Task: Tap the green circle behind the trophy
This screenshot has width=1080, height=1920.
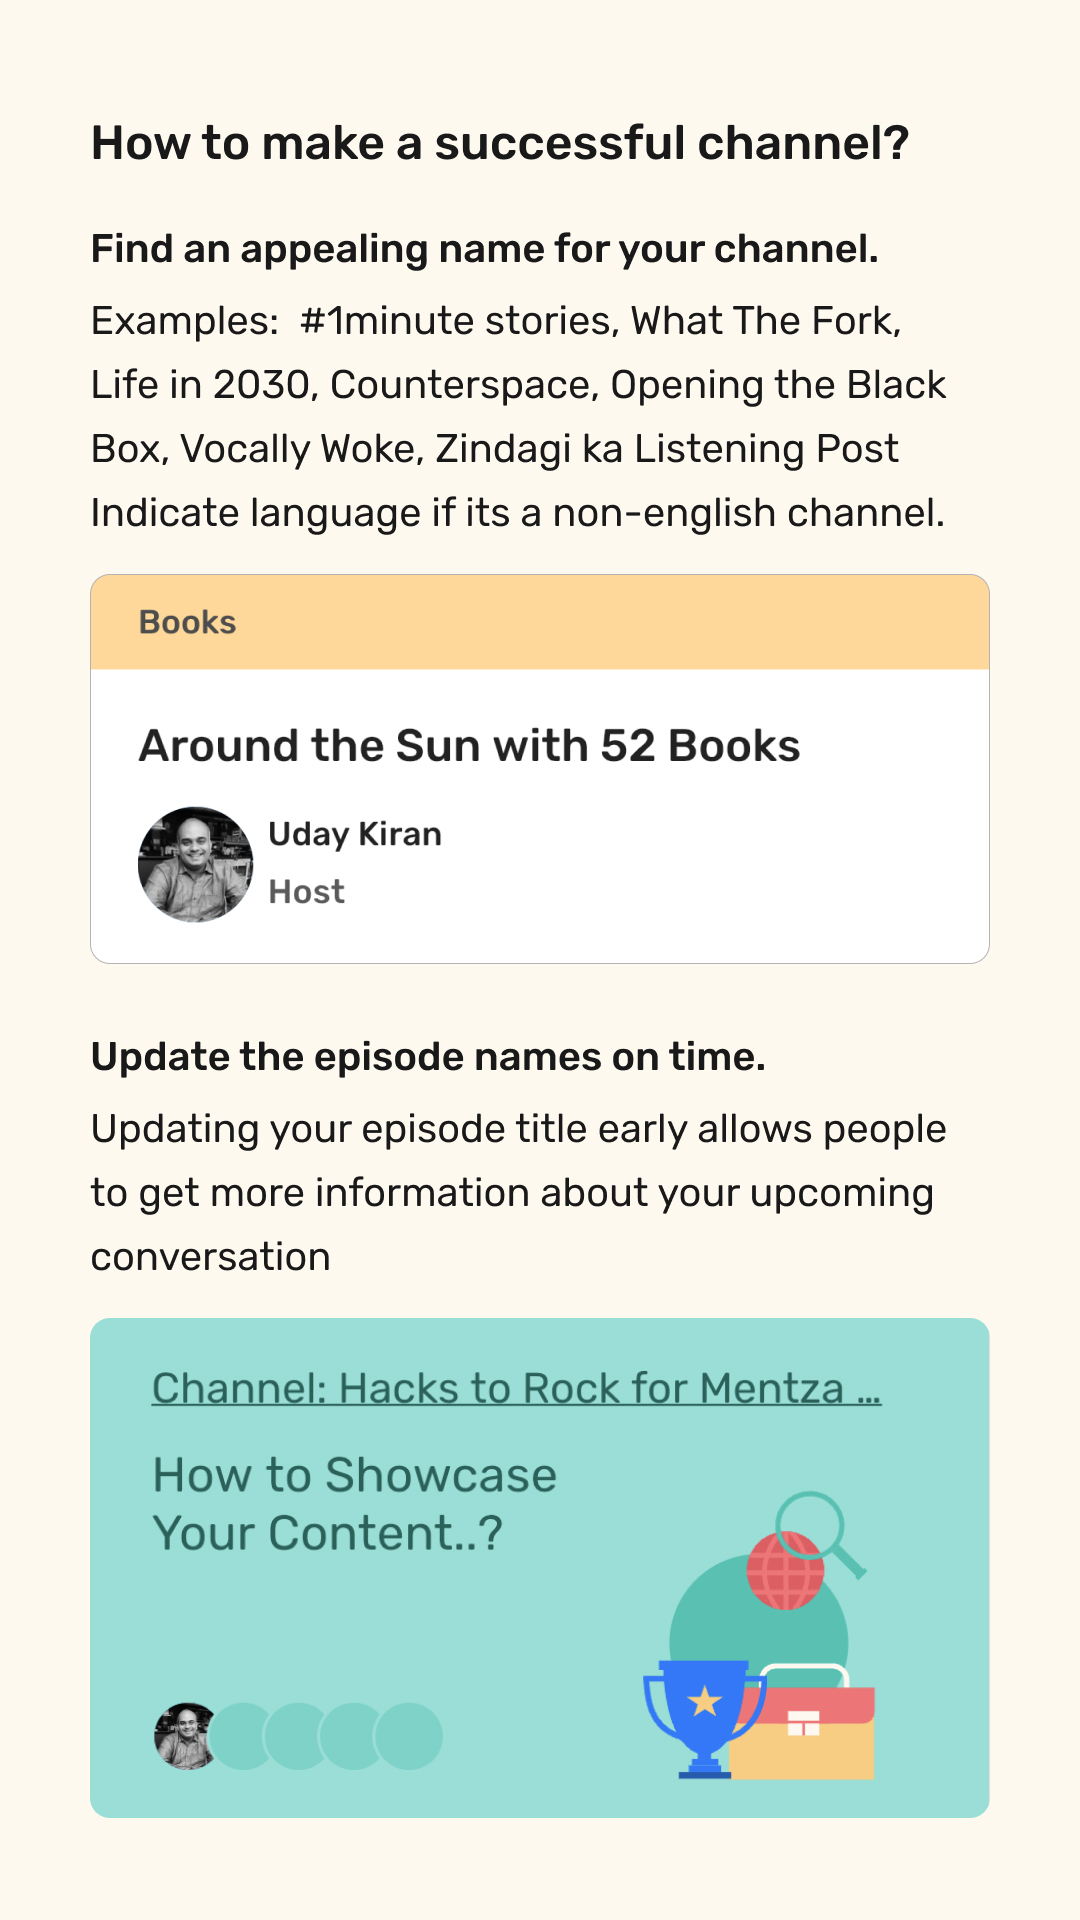Action: [758, 1640]
